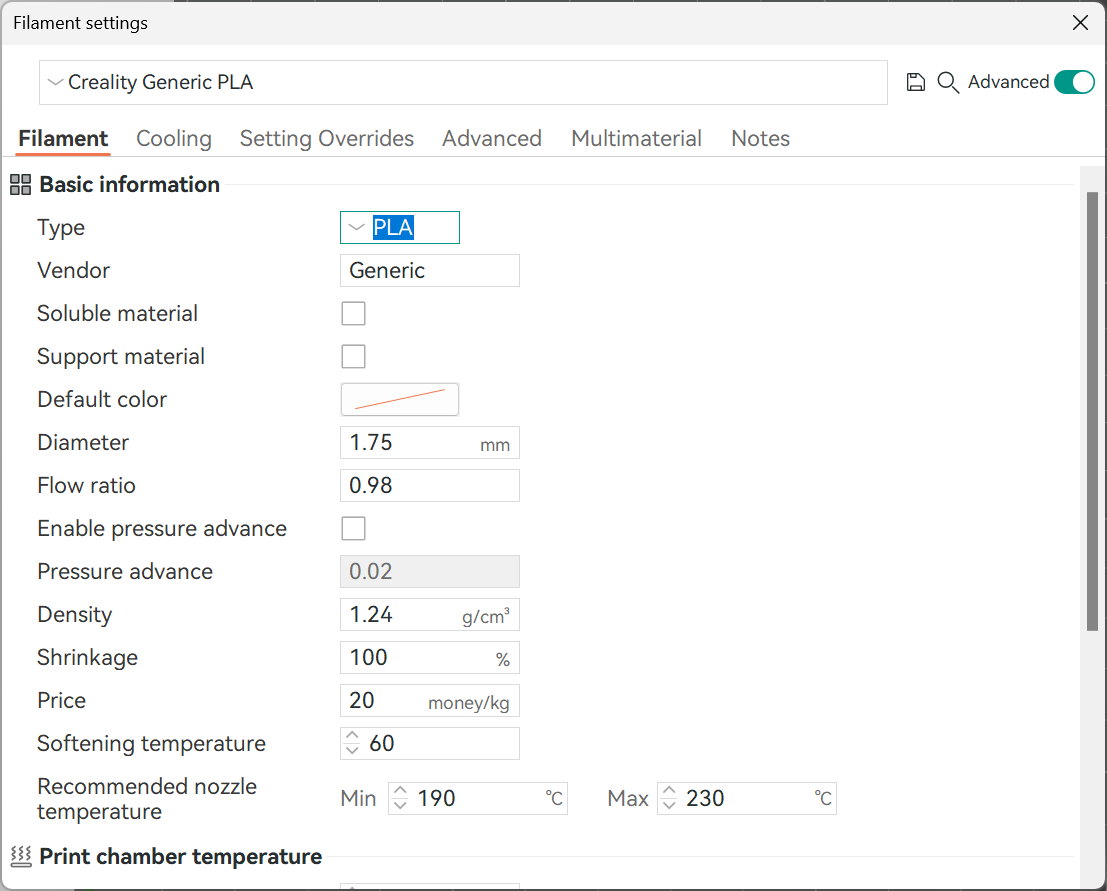Open the Setting Overrides tab
The image size is (1107, 891).
tap(327, 138)
